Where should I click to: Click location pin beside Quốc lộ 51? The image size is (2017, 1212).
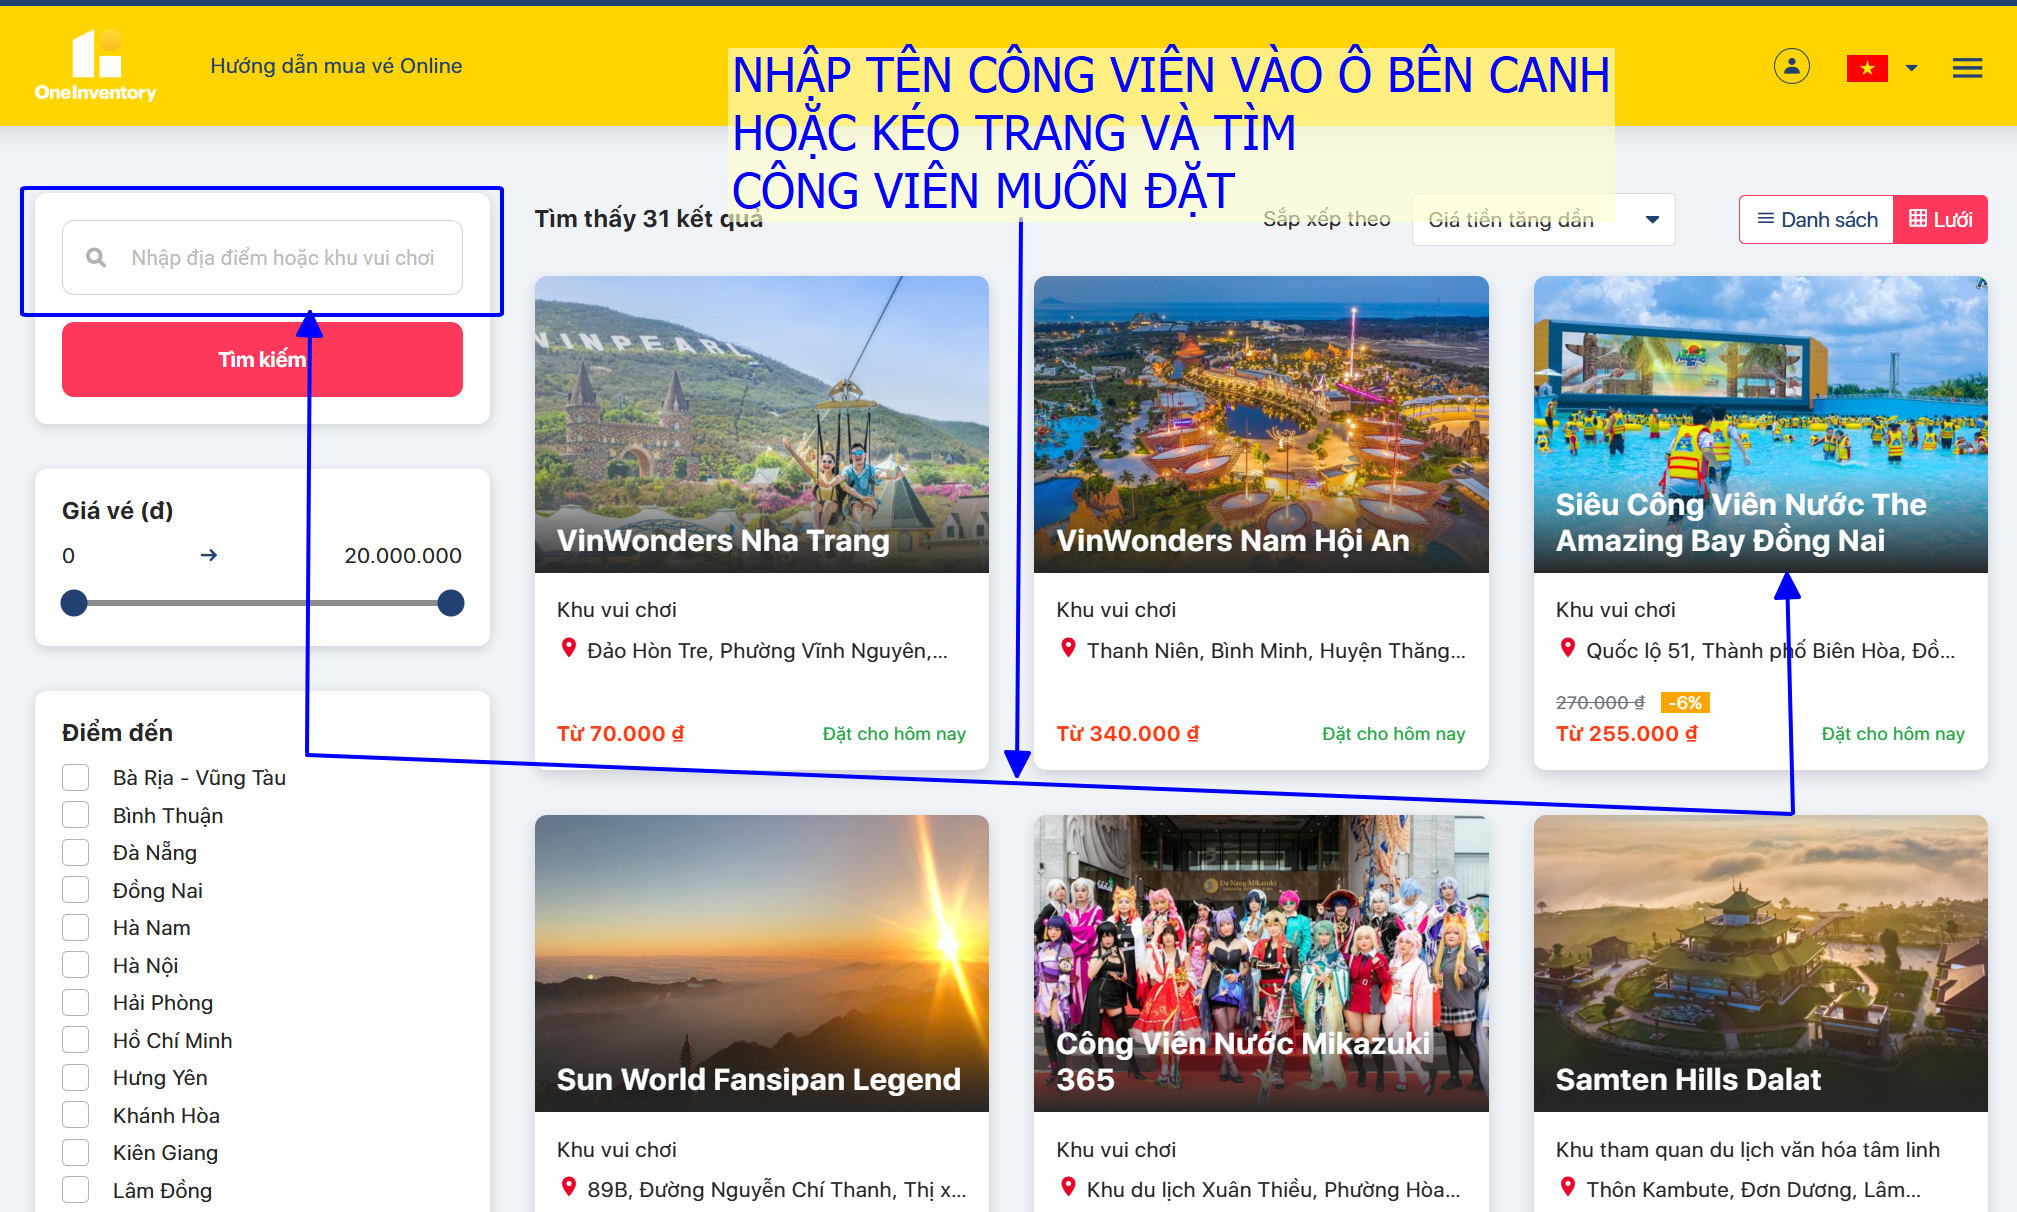pyautogui.click(x=1568, y=649)
